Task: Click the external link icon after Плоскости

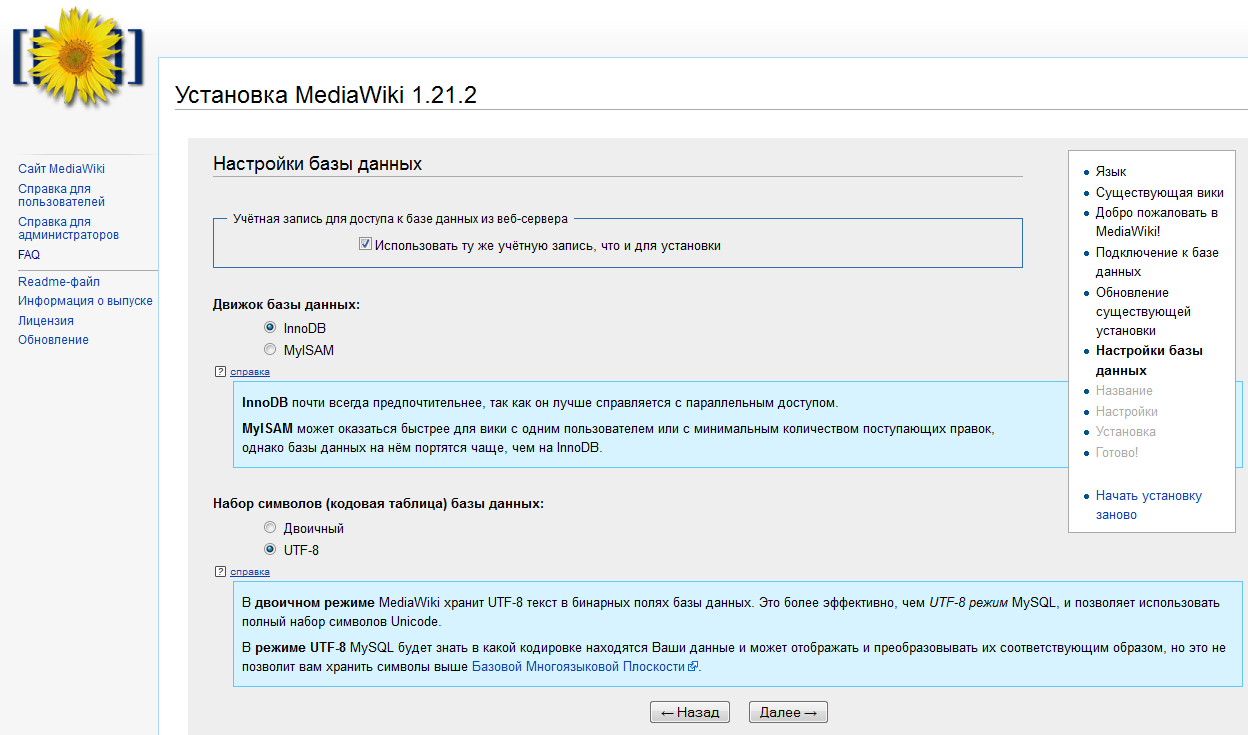Action: pos(692,667)
